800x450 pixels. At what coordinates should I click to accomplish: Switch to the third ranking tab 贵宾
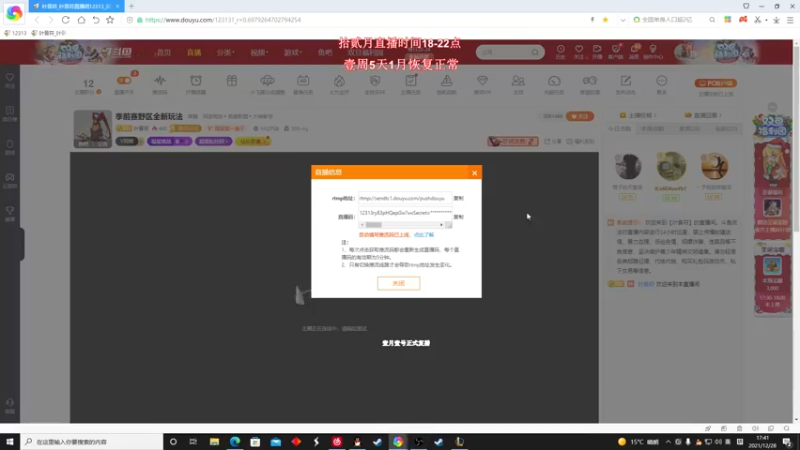coord(689,129)
